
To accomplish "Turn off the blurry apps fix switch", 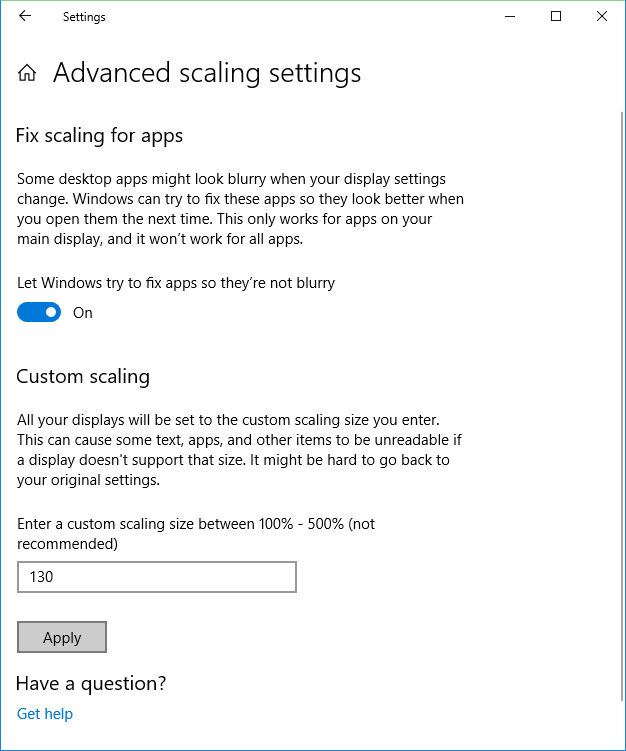I will (39, 313).
